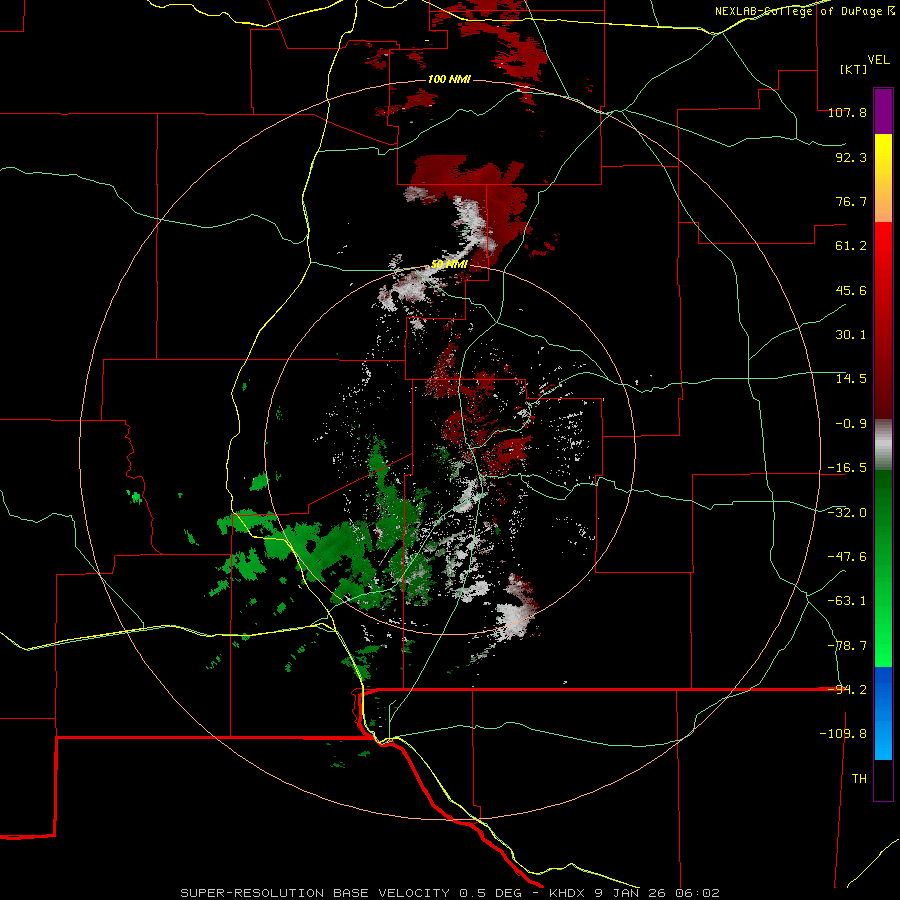Click the 14.5 legend value
Image resolution: width=900 pixels, height=900 pixels.
(x=851, y=379)
